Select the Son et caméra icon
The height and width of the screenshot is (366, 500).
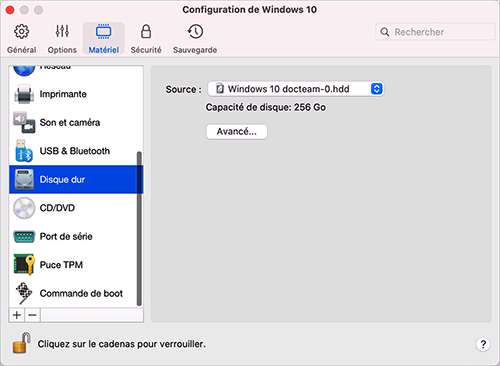pos(24,122)
